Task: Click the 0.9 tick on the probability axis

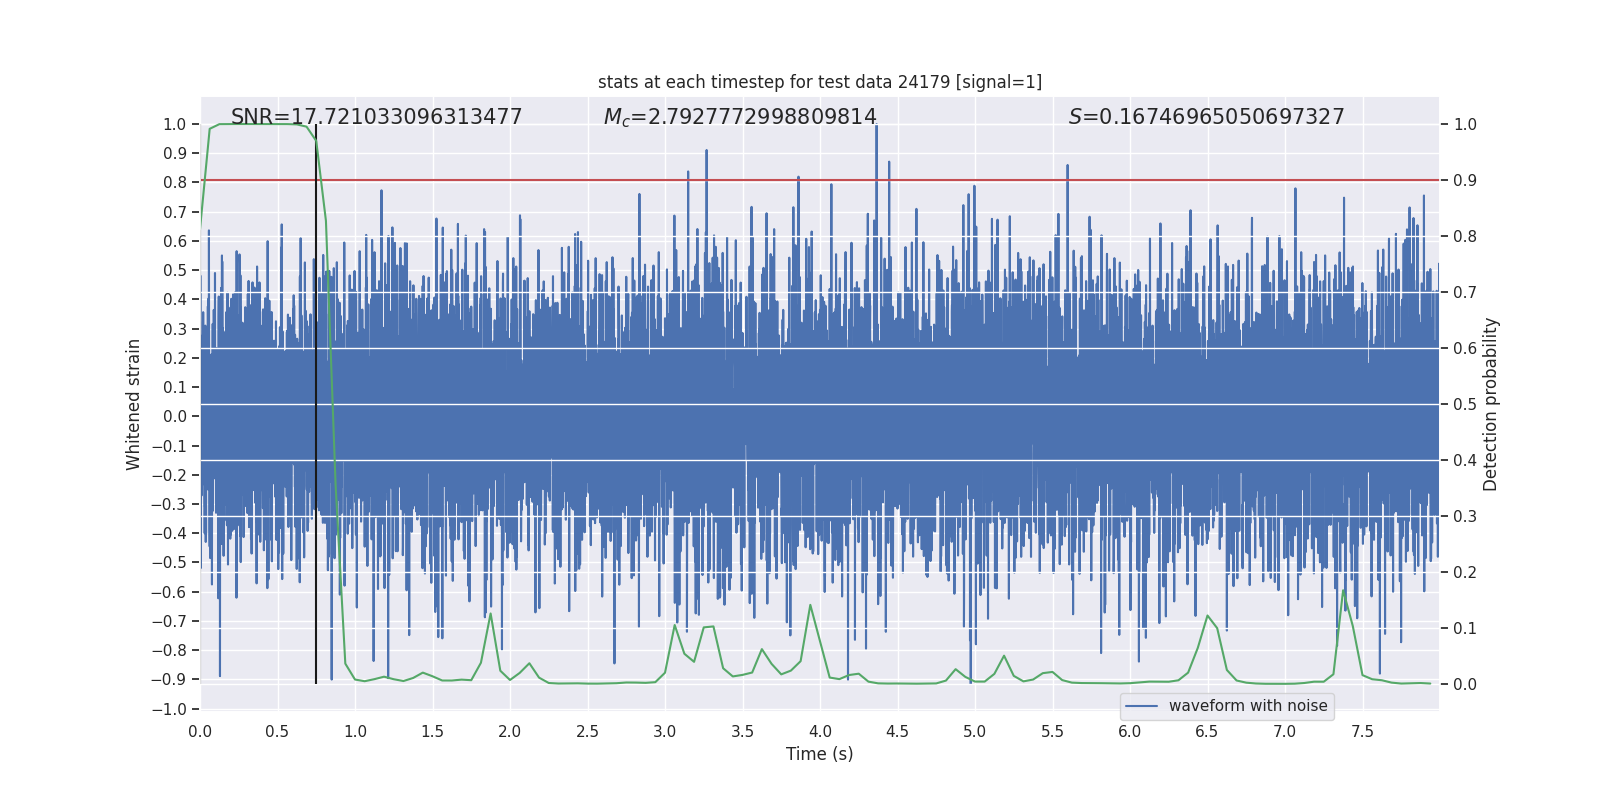Action: tap(1465, 181)
